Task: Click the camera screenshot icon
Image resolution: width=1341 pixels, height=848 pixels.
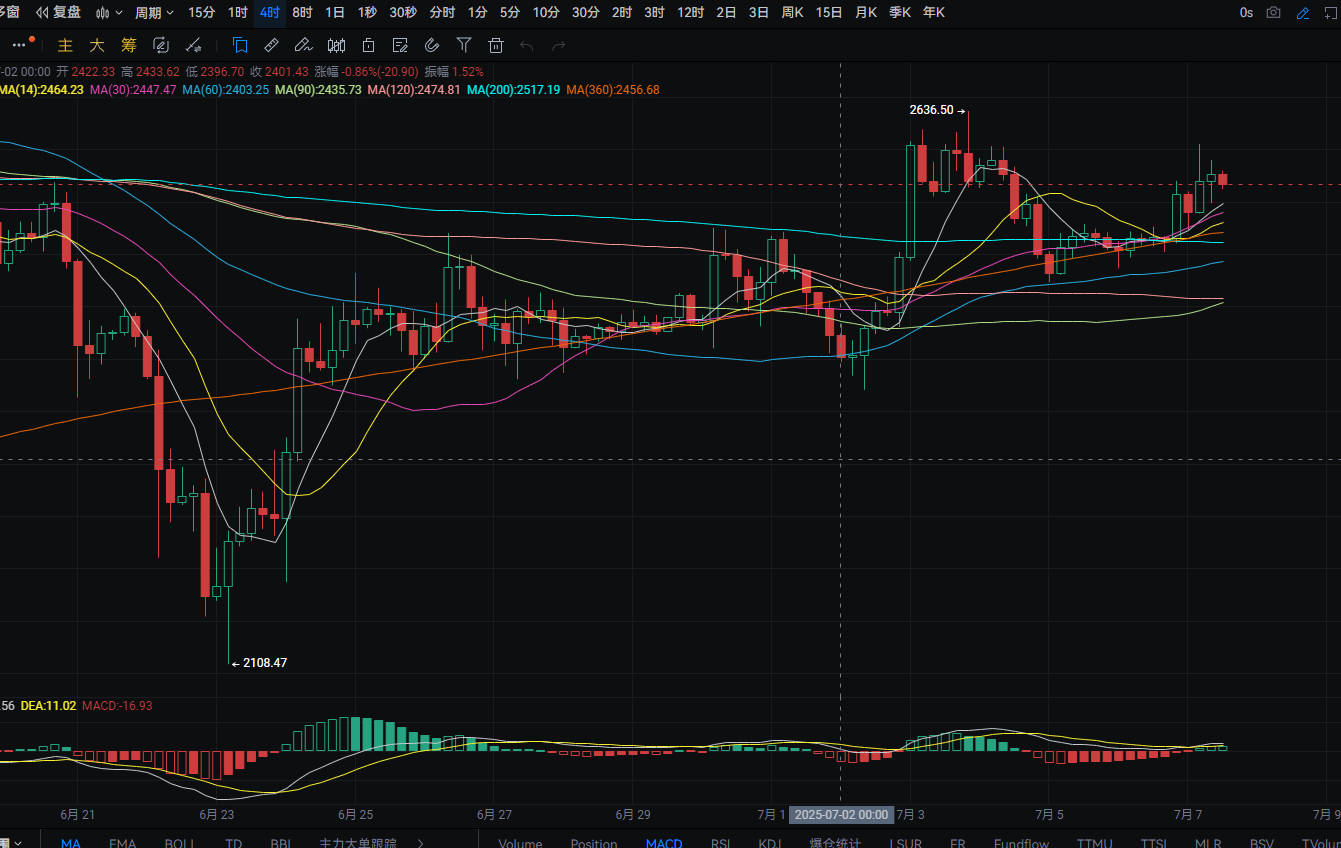Action: click(x=1273, y=13)
